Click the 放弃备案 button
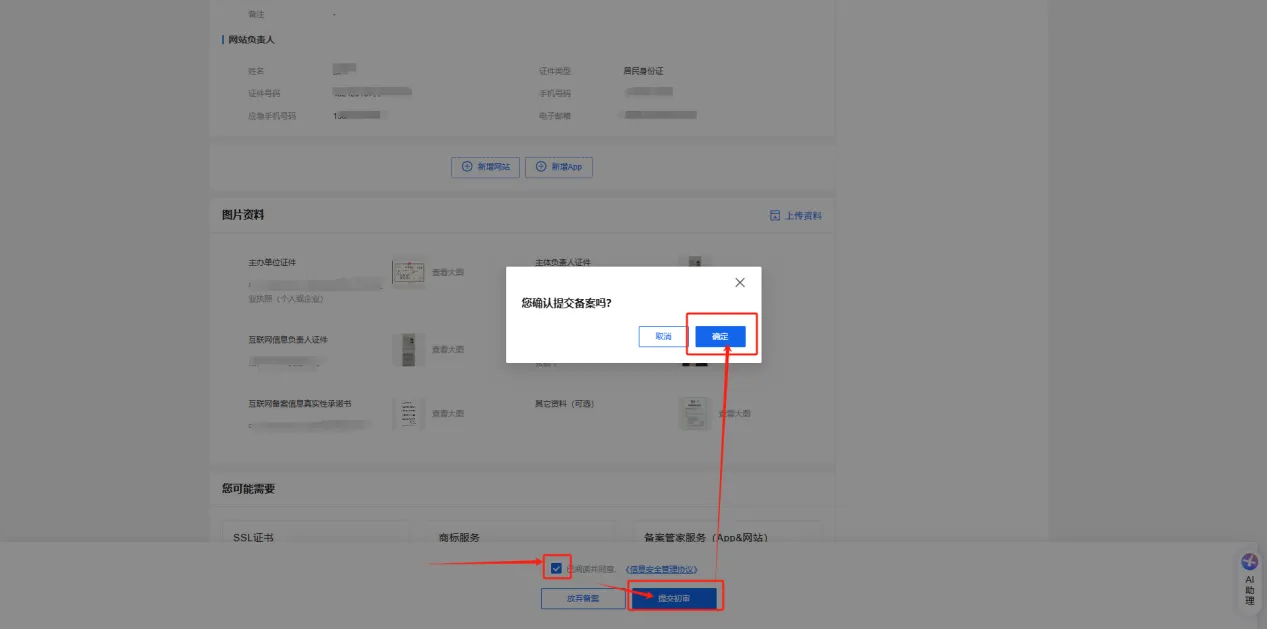 [x=583, y=598]
